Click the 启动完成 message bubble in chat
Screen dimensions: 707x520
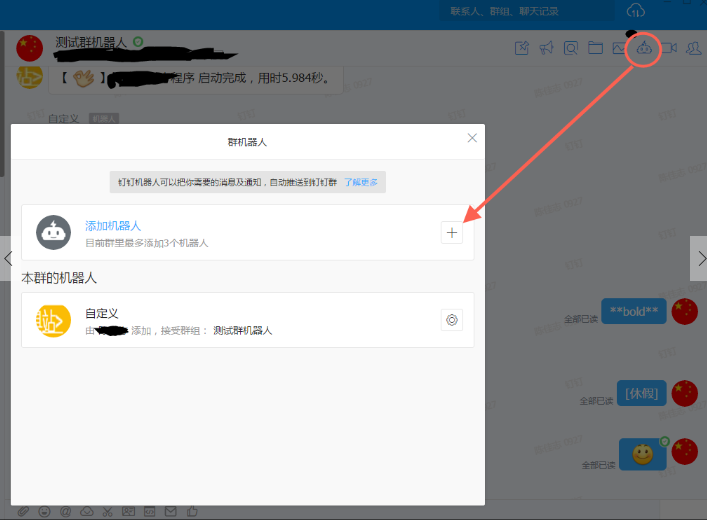tap(196, 79)
